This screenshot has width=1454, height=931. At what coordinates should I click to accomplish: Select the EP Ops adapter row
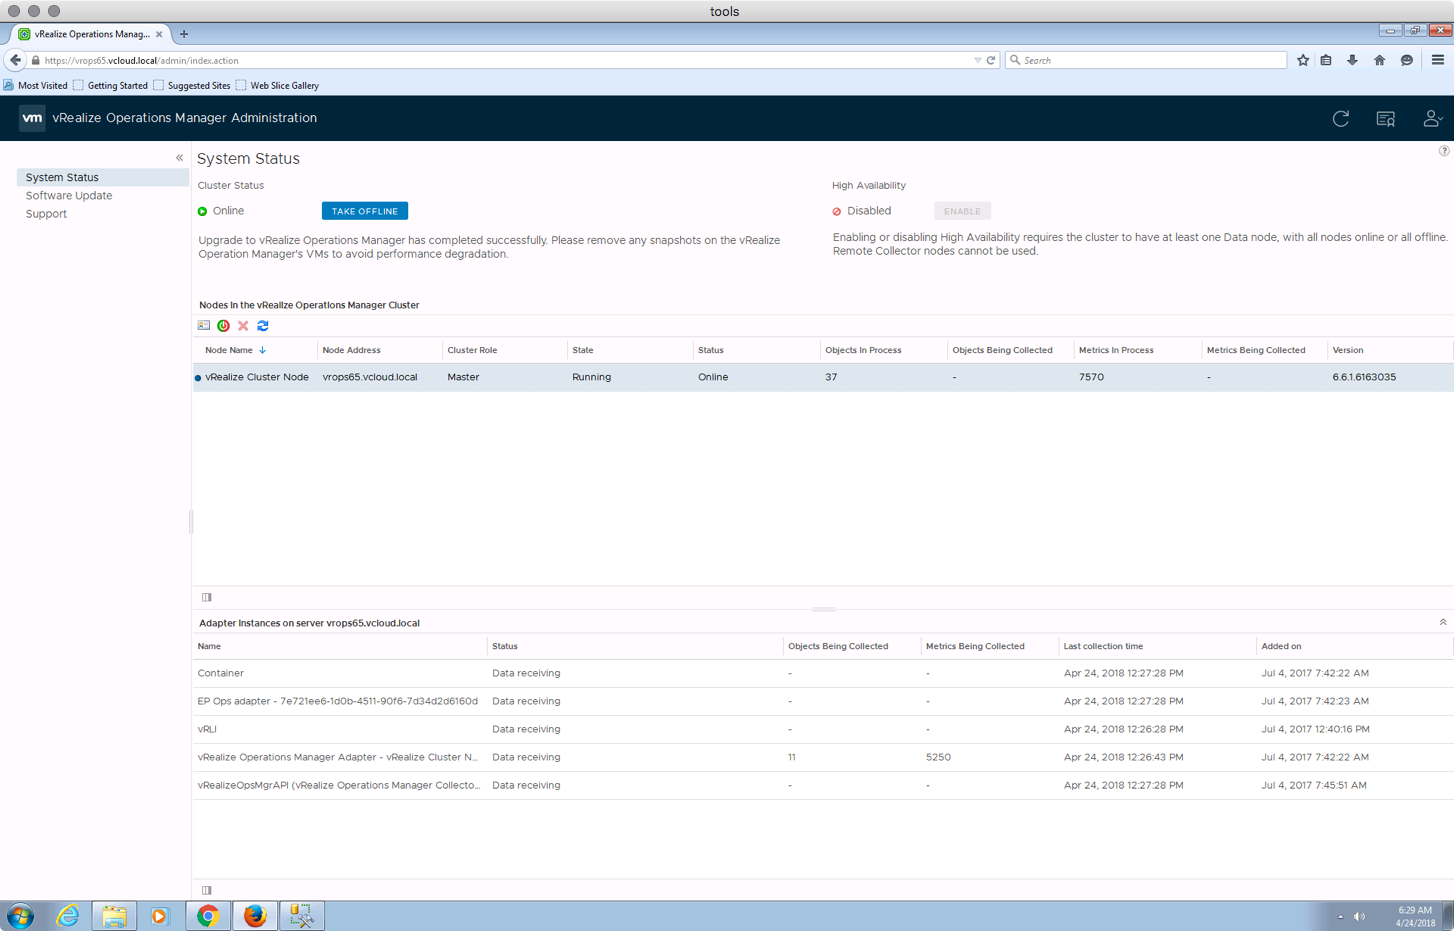point(823,701)
